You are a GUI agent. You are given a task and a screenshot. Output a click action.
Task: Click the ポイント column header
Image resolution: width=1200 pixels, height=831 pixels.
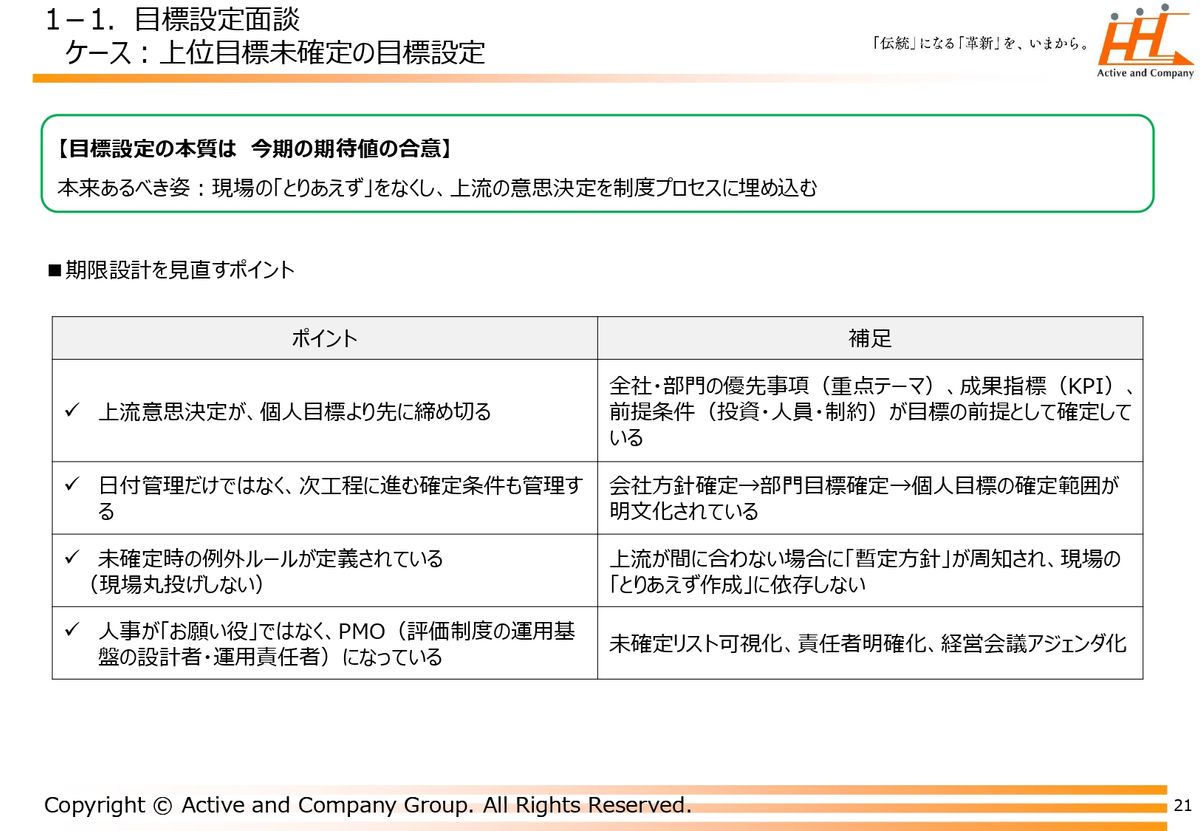324,338
